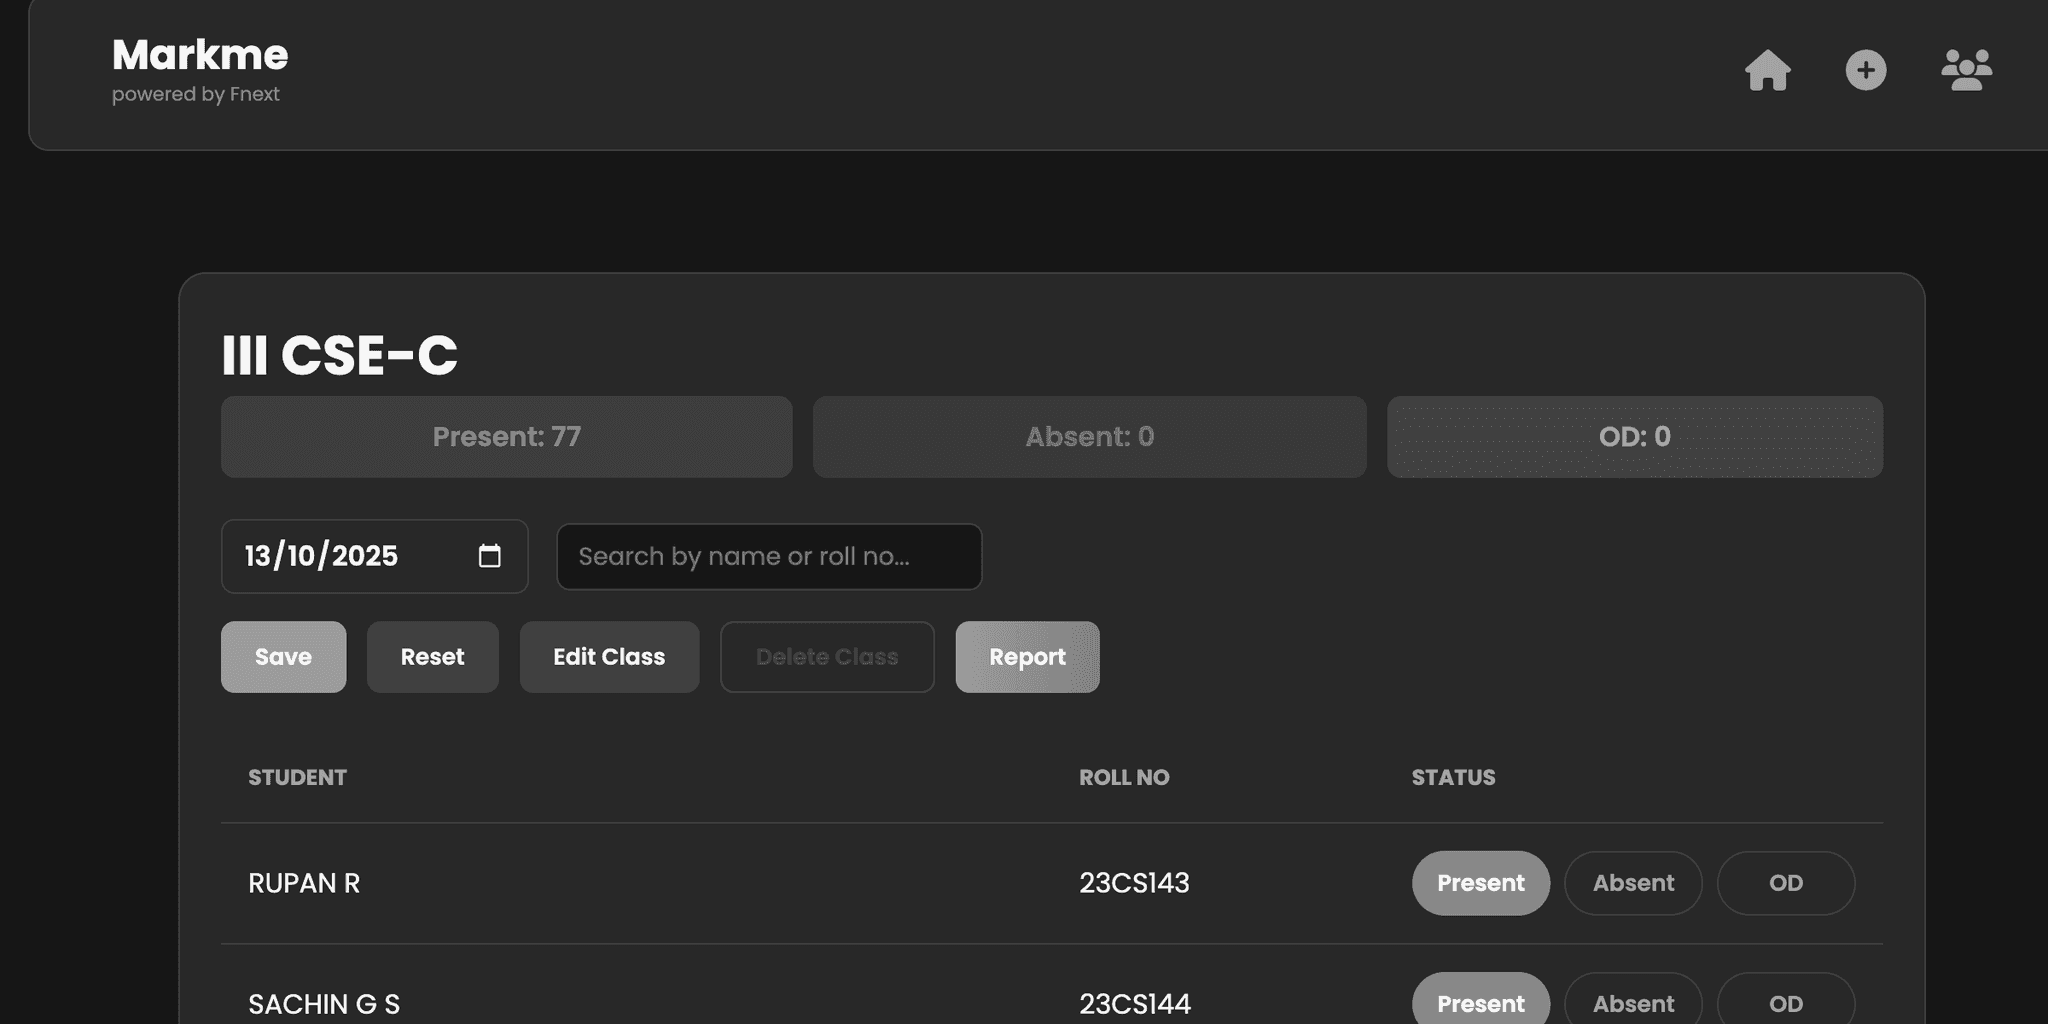
Task: Mark RUPAN R as OD
Action: [1786, 883]
